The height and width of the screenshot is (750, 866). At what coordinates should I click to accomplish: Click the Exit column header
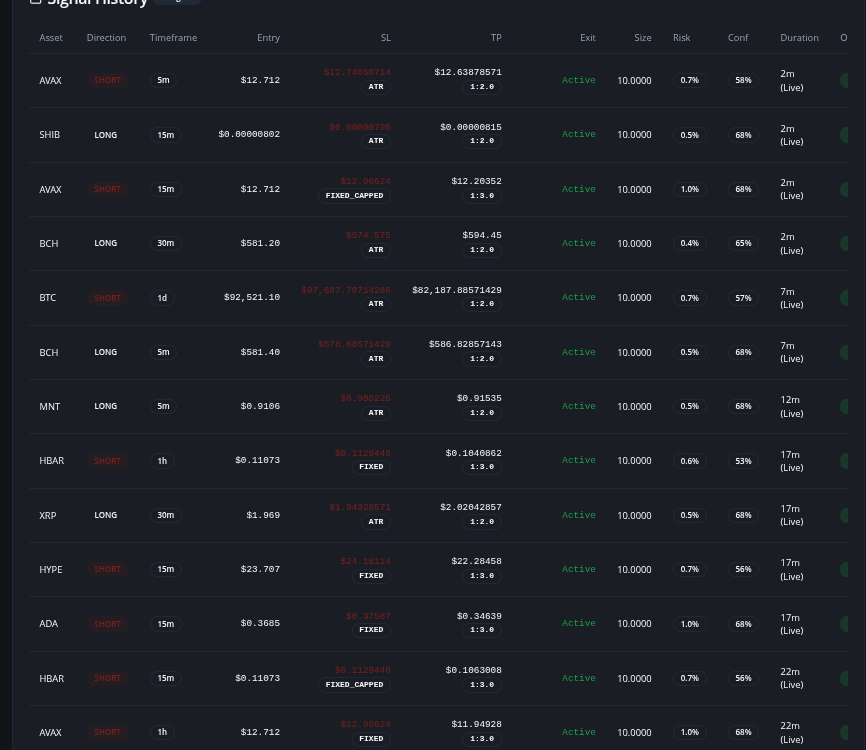click(x=588, y=38)
